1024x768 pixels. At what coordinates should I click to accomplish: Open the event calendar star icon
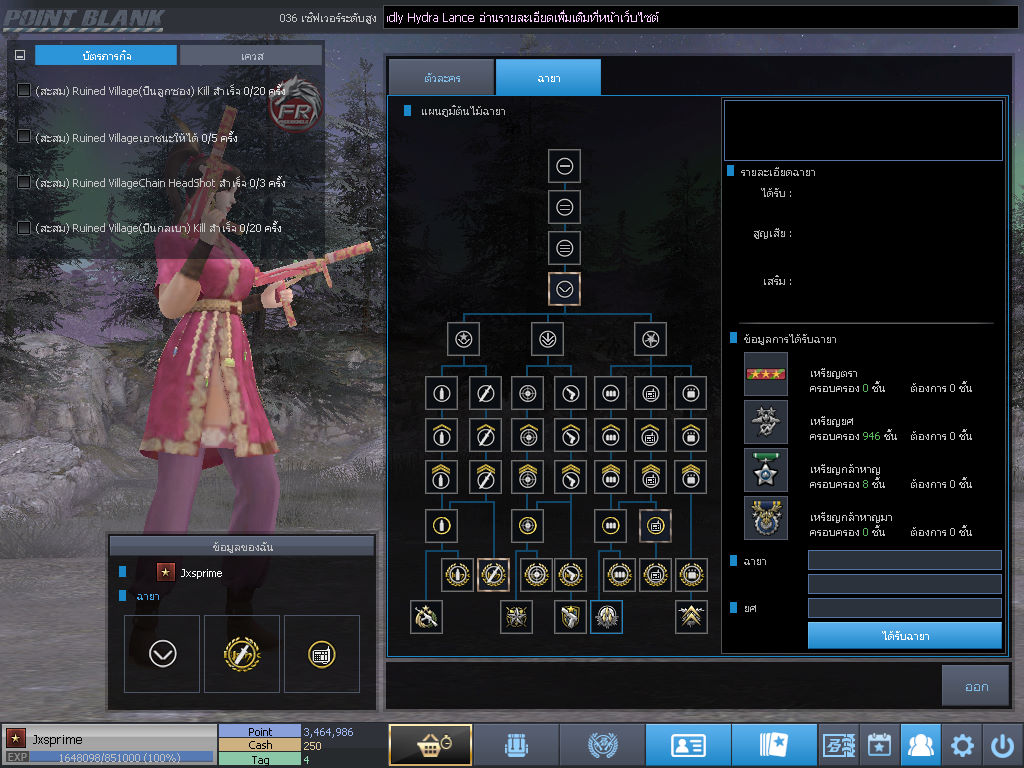880,744
